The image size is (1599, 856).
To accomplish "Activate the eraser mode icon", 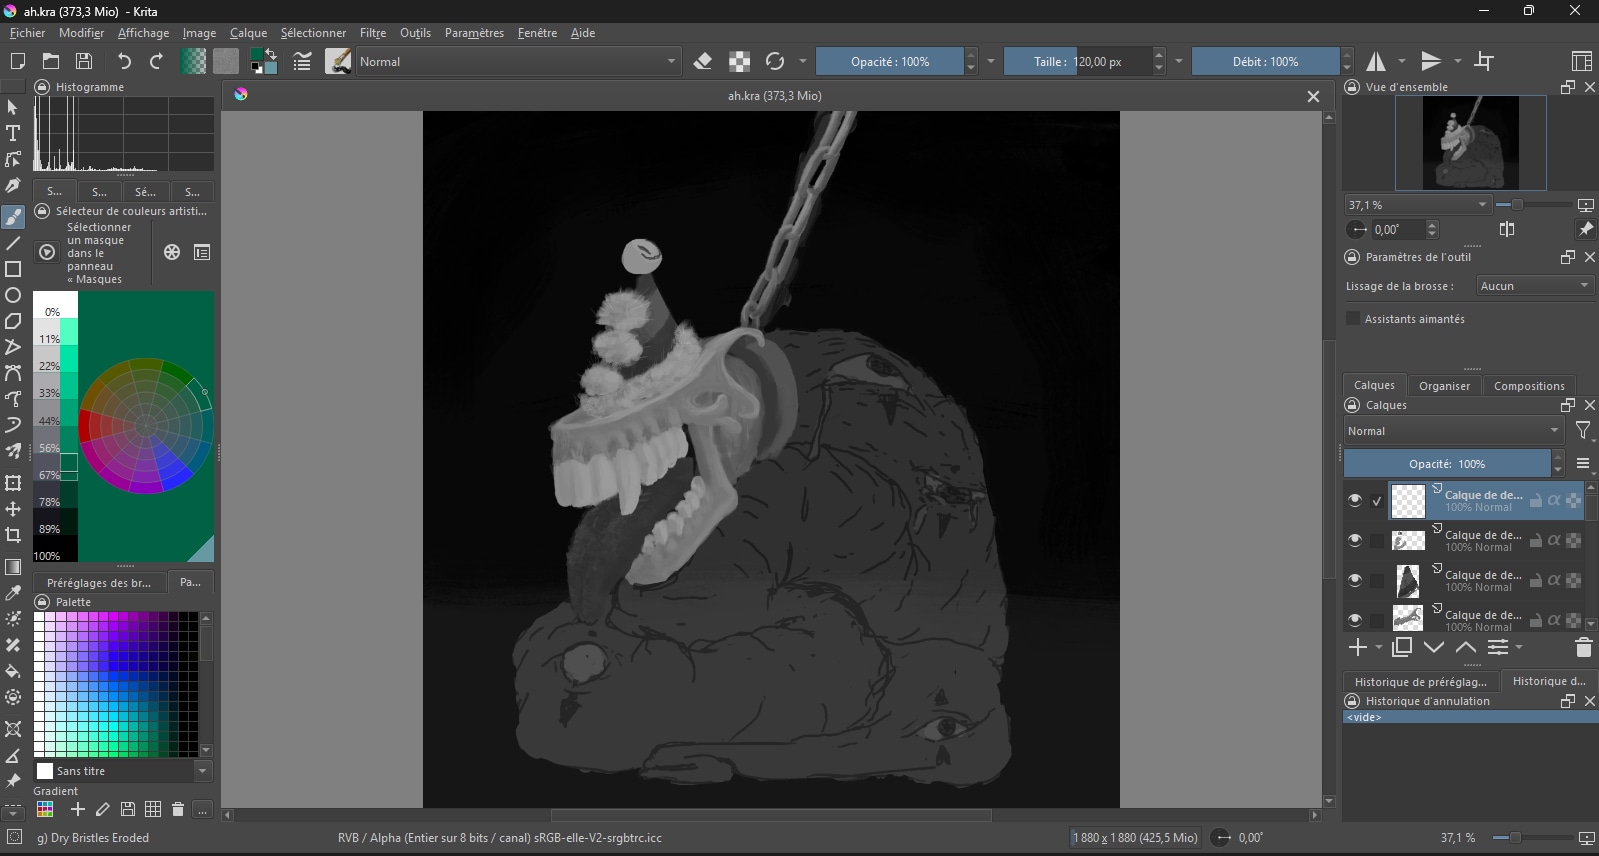I will [x=703, y=62].
